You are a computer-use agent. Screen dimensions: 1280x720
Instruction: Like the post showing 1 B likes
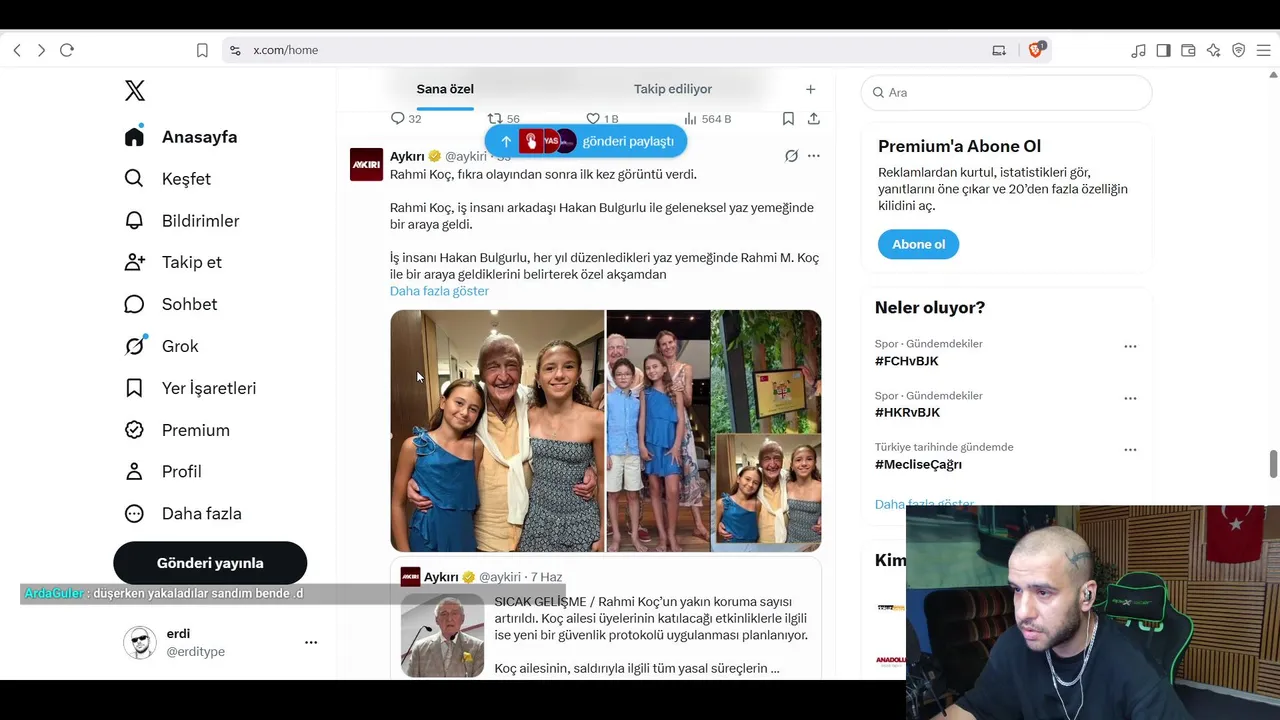pos(602,118)
